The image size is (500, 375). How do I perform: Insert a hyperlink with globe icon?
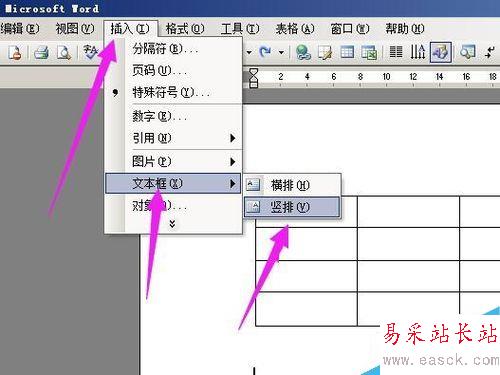303,52
